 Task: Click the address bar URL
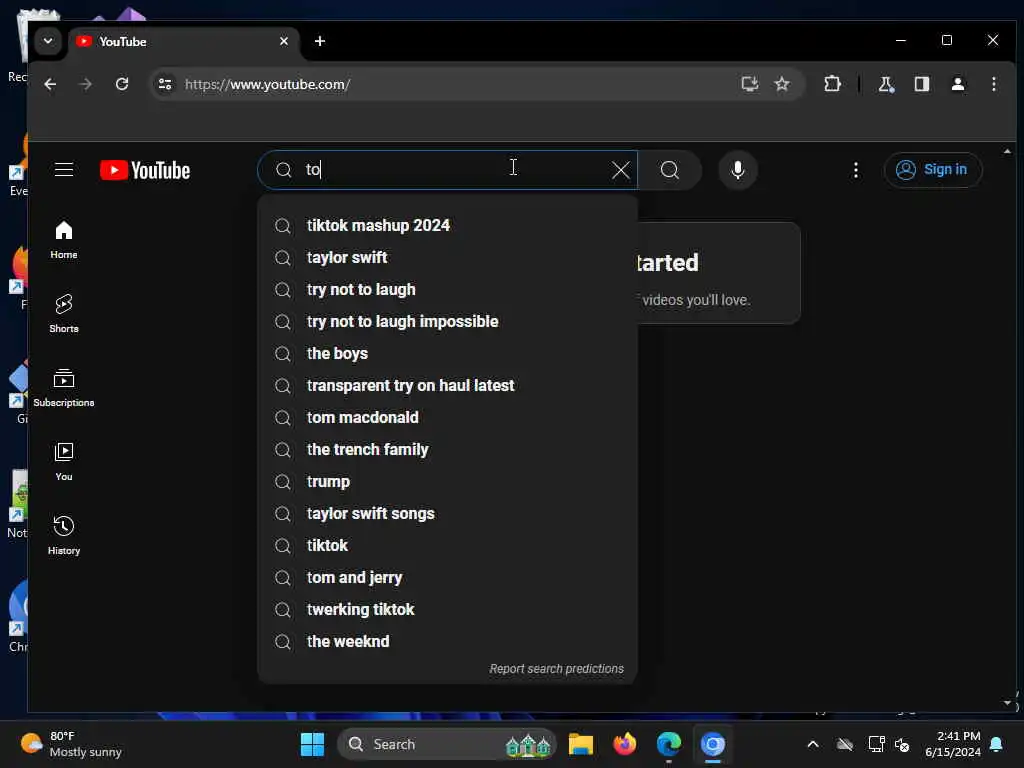coord(268,84)
